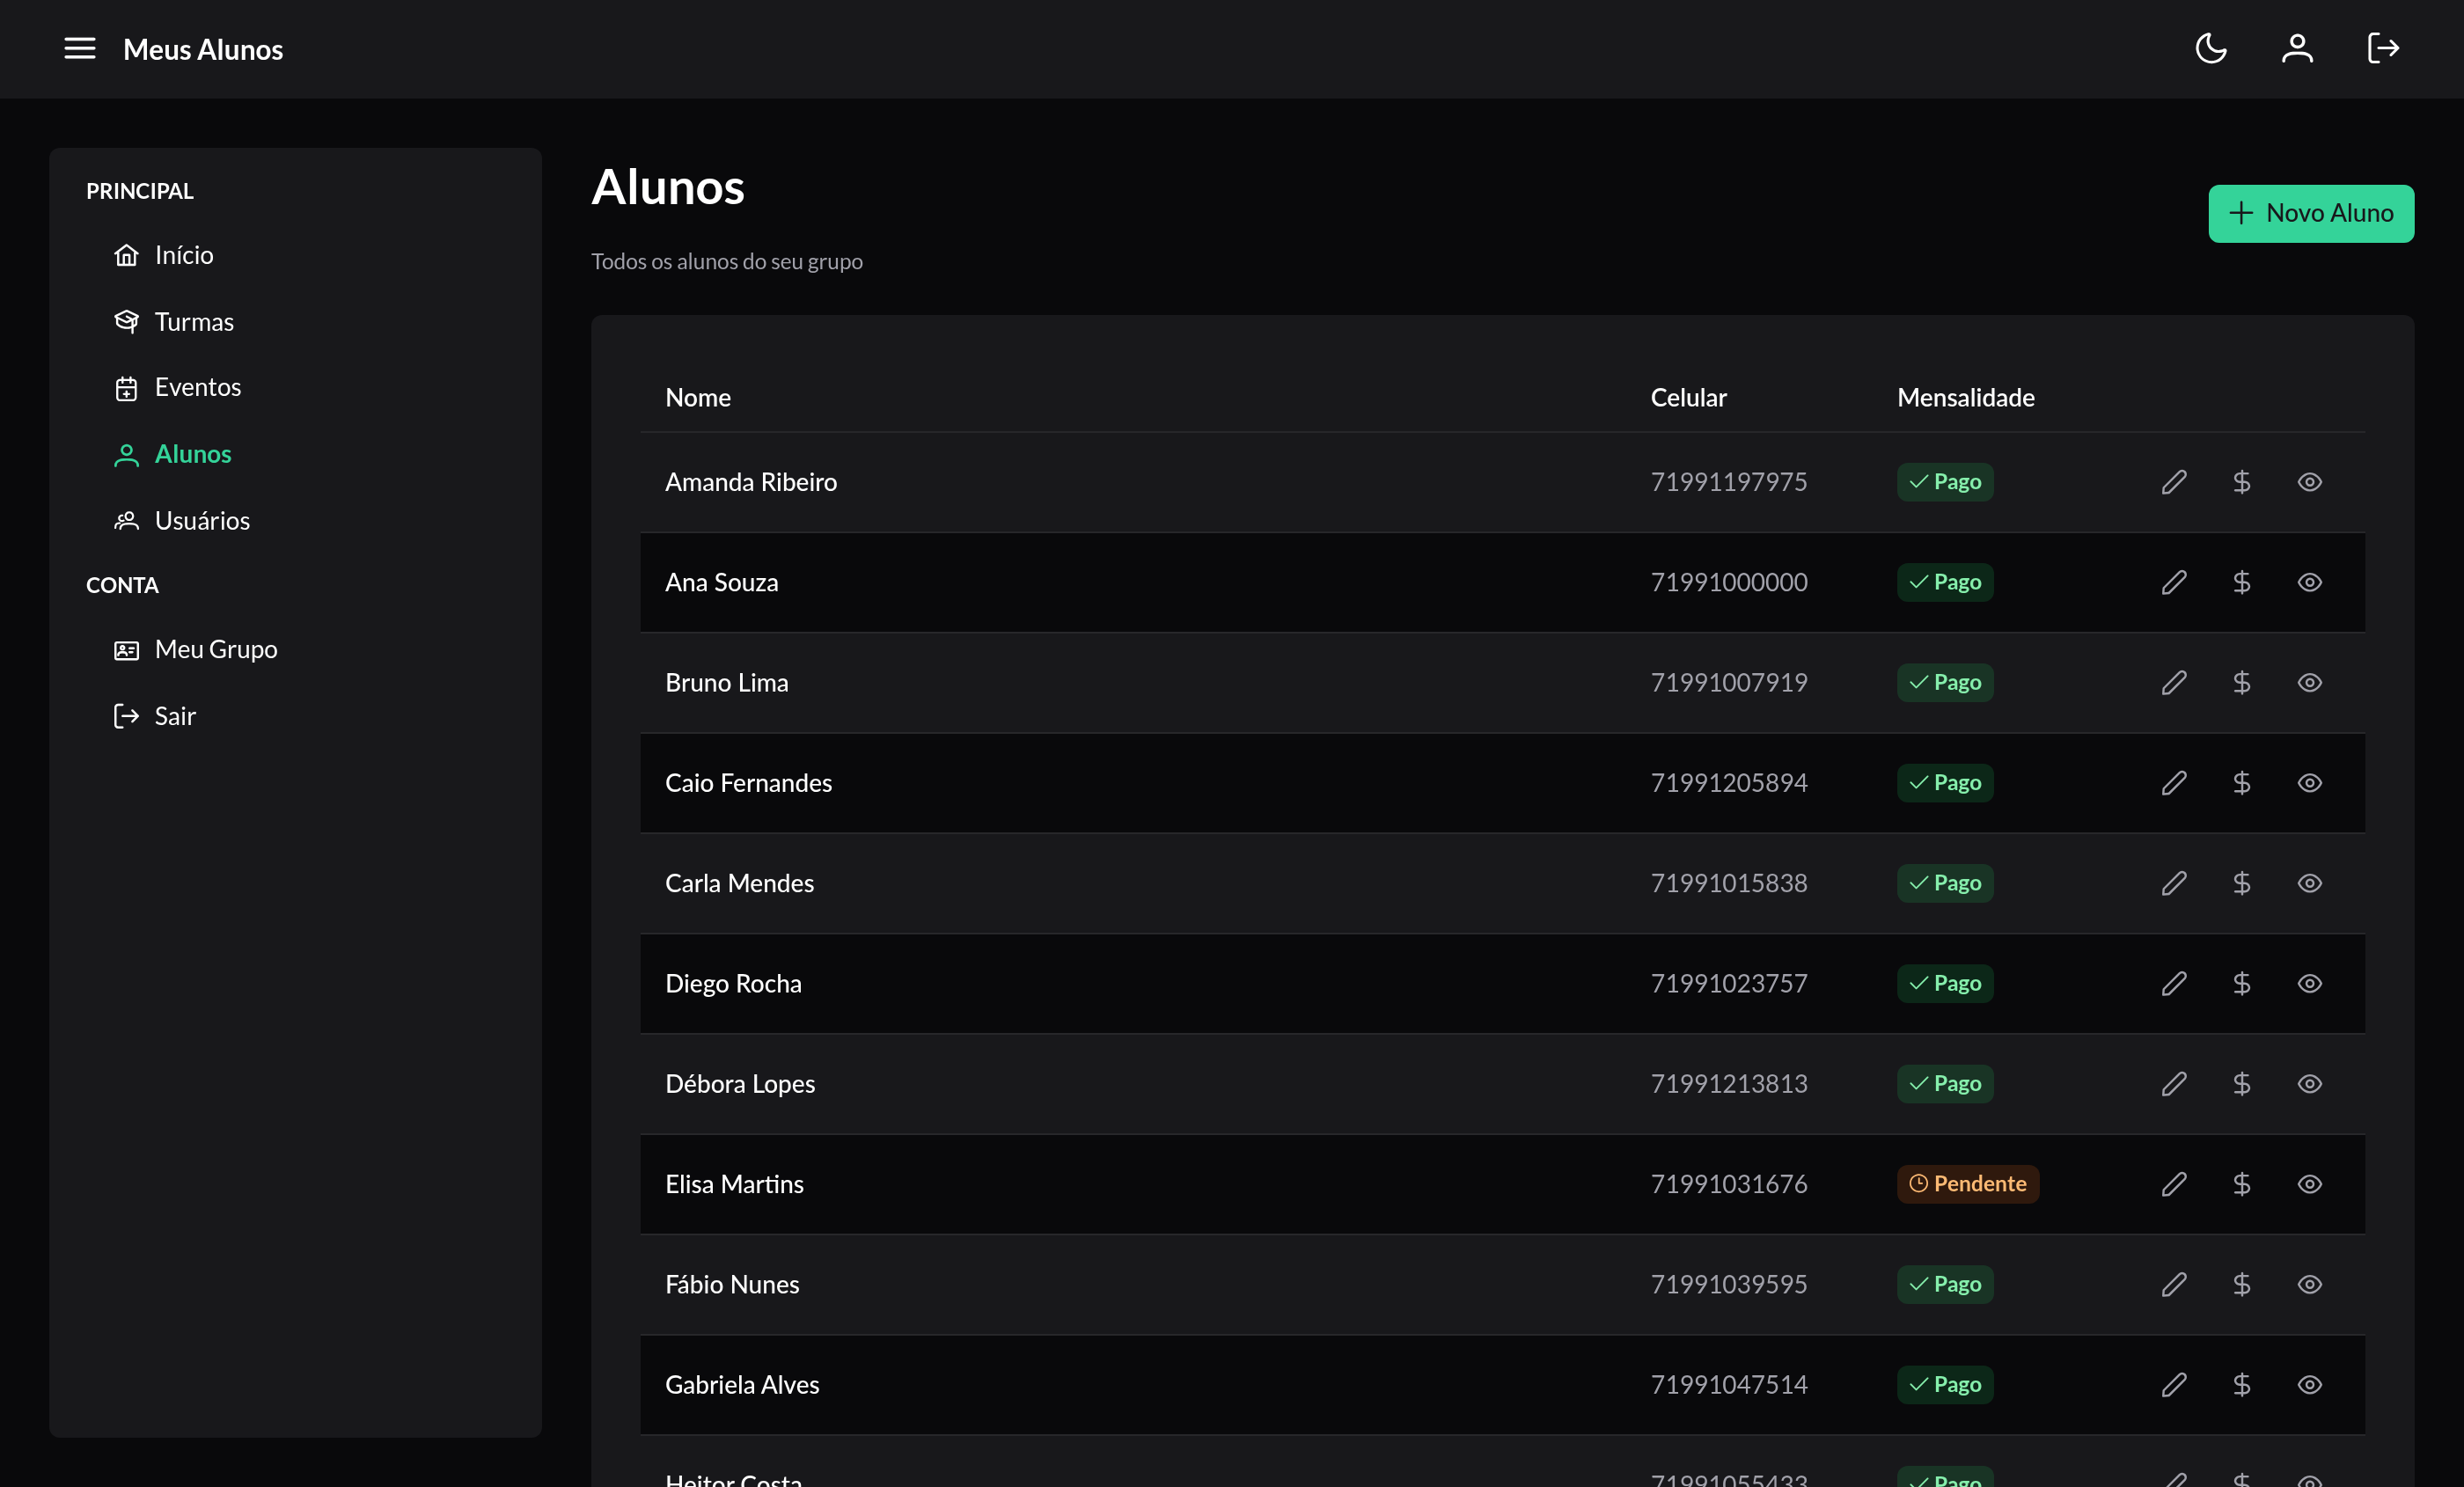Open the user profile icon
Viewport: 2464px width, 1487px height.
click(2297, 48)
